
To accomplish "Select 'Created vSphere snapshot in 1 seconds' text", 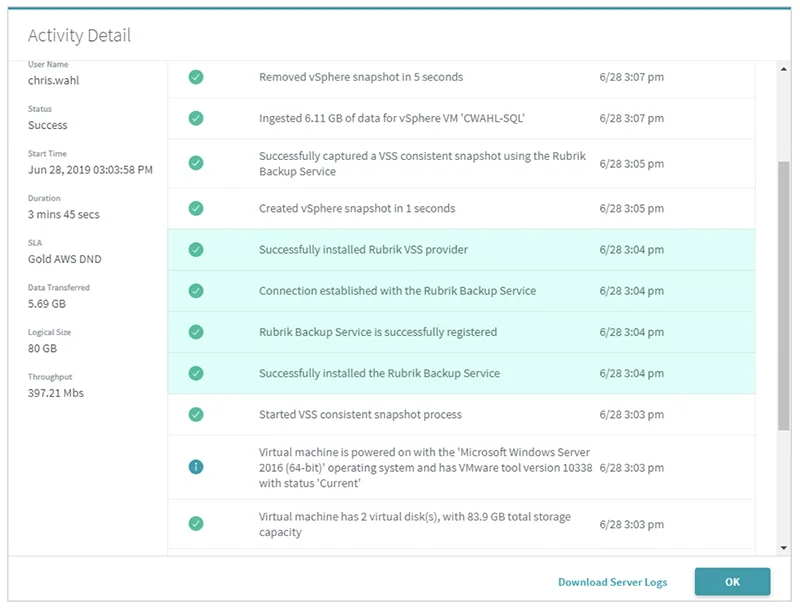I will coord(357,209).
